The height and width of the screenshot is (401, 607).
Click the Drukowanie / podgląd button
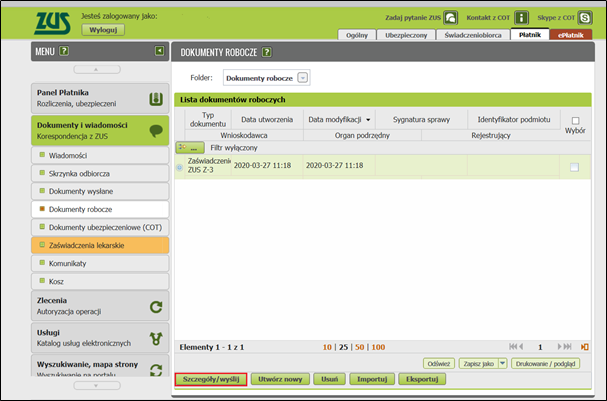545,363
